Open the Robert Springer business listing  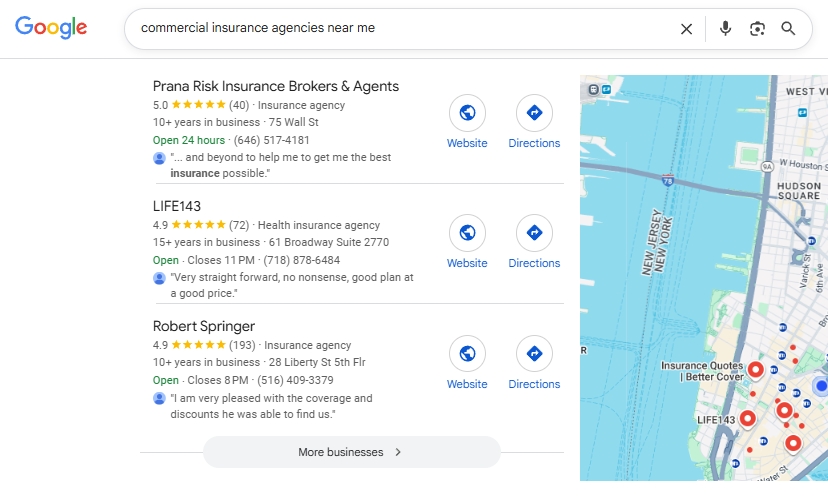[204, 326]
